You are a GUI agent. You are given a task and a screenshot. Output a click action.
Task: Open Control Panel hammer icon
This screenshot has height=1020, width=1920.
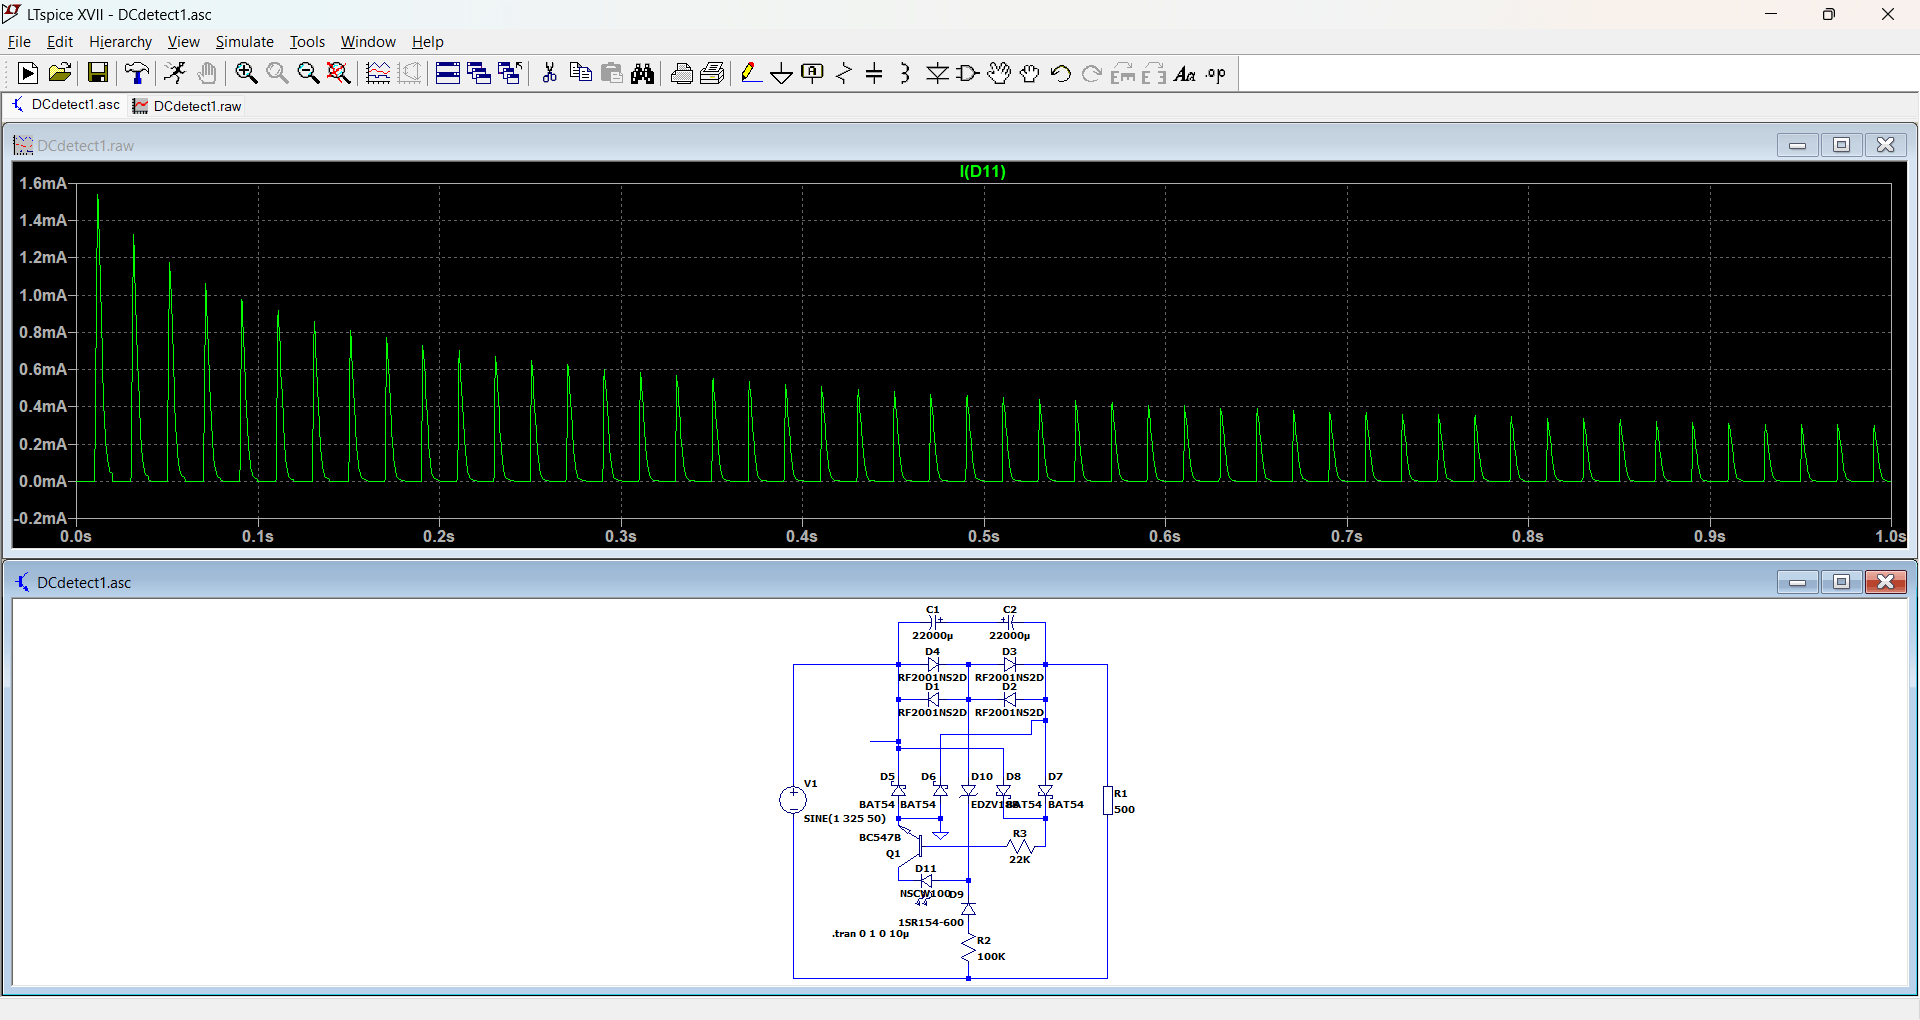(137, 73)
